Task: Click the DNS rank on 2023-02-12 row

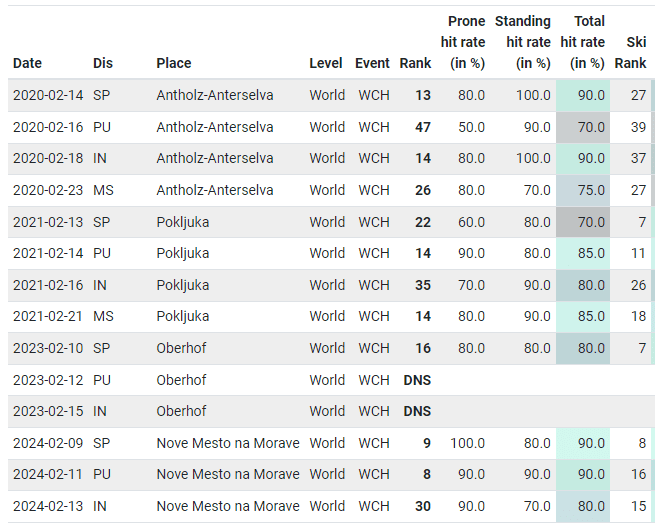Action: (417, 380)
